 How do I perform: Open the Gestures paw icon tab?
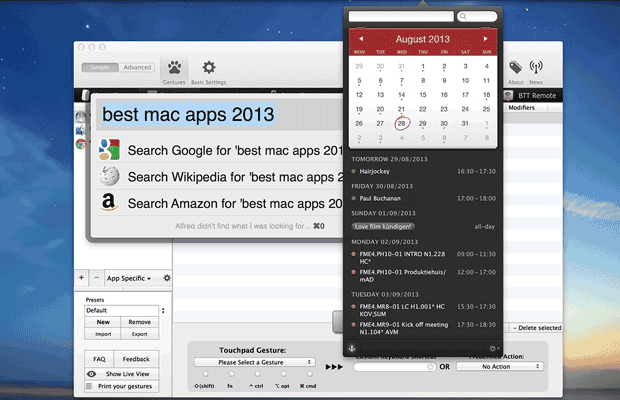[174, 68]
